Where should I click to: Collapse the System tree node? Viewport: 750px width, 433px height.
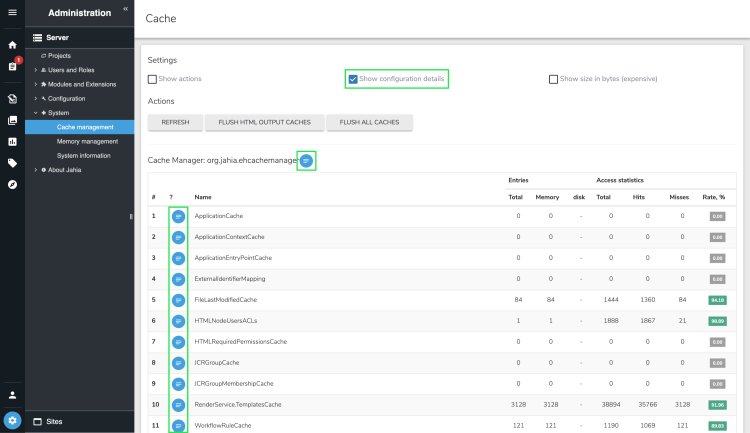(x=36, y=113)
